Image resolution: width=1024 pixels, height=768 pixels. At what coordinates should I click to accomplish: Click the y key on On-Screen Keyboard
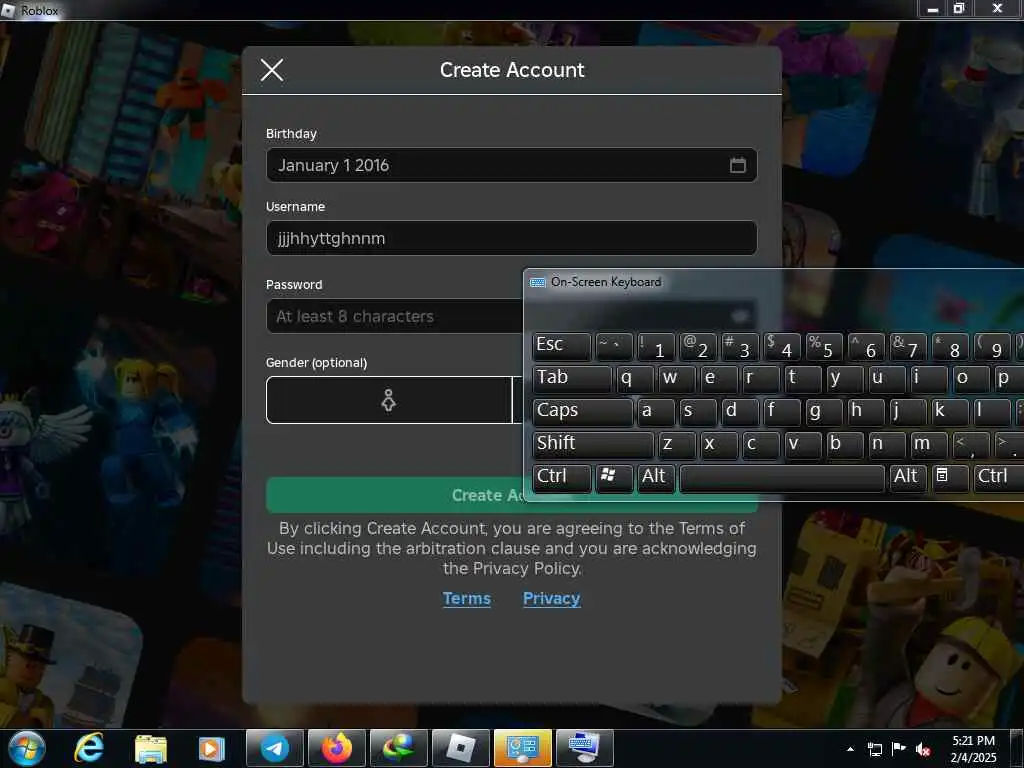click(x=844, y=379)
